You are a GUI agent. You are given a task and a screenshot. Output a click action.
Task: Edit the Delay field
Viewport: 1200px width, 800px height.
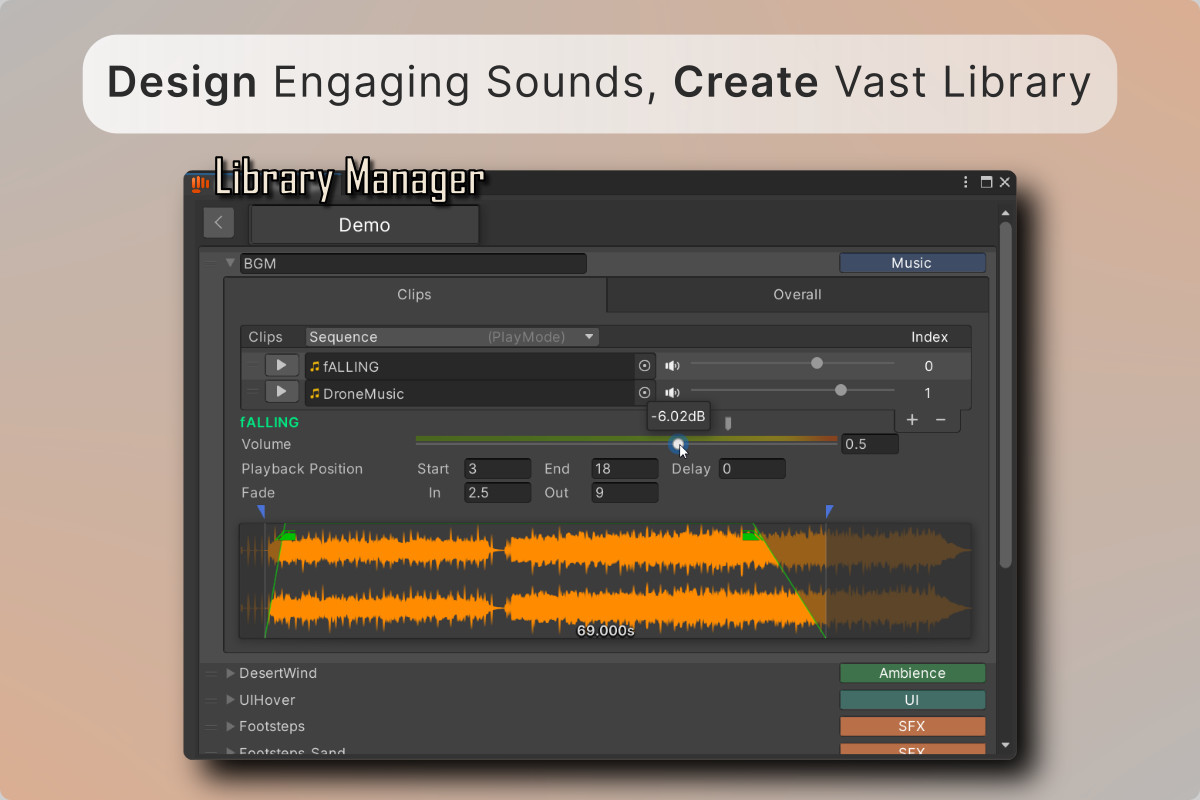pyautogui.click(x=752, y=469)
